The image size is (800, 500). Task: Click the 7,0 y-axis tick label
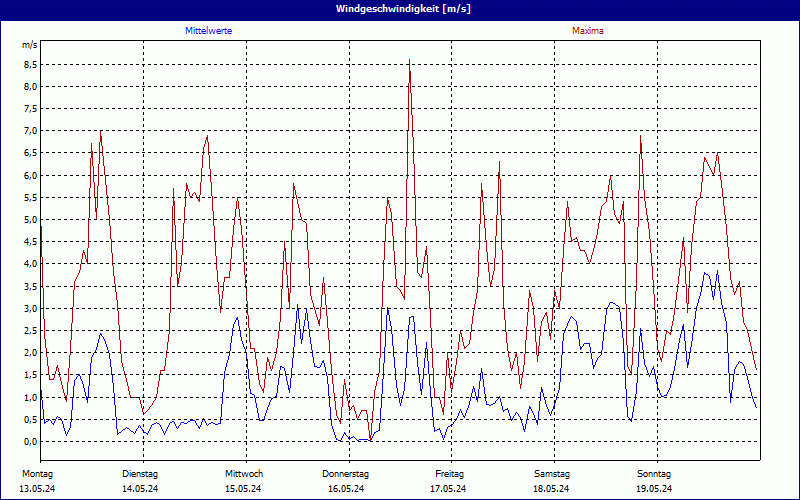tap(30, 131)
